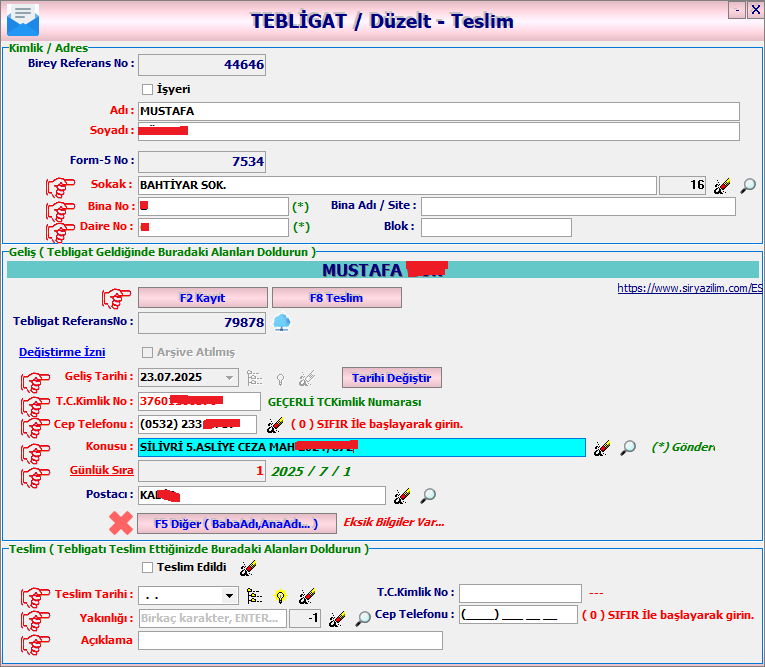This screenshot has width=765, height=667.
Task: Click the light bulb icon next to Teslim Tarihi
Action: (281, 596)
